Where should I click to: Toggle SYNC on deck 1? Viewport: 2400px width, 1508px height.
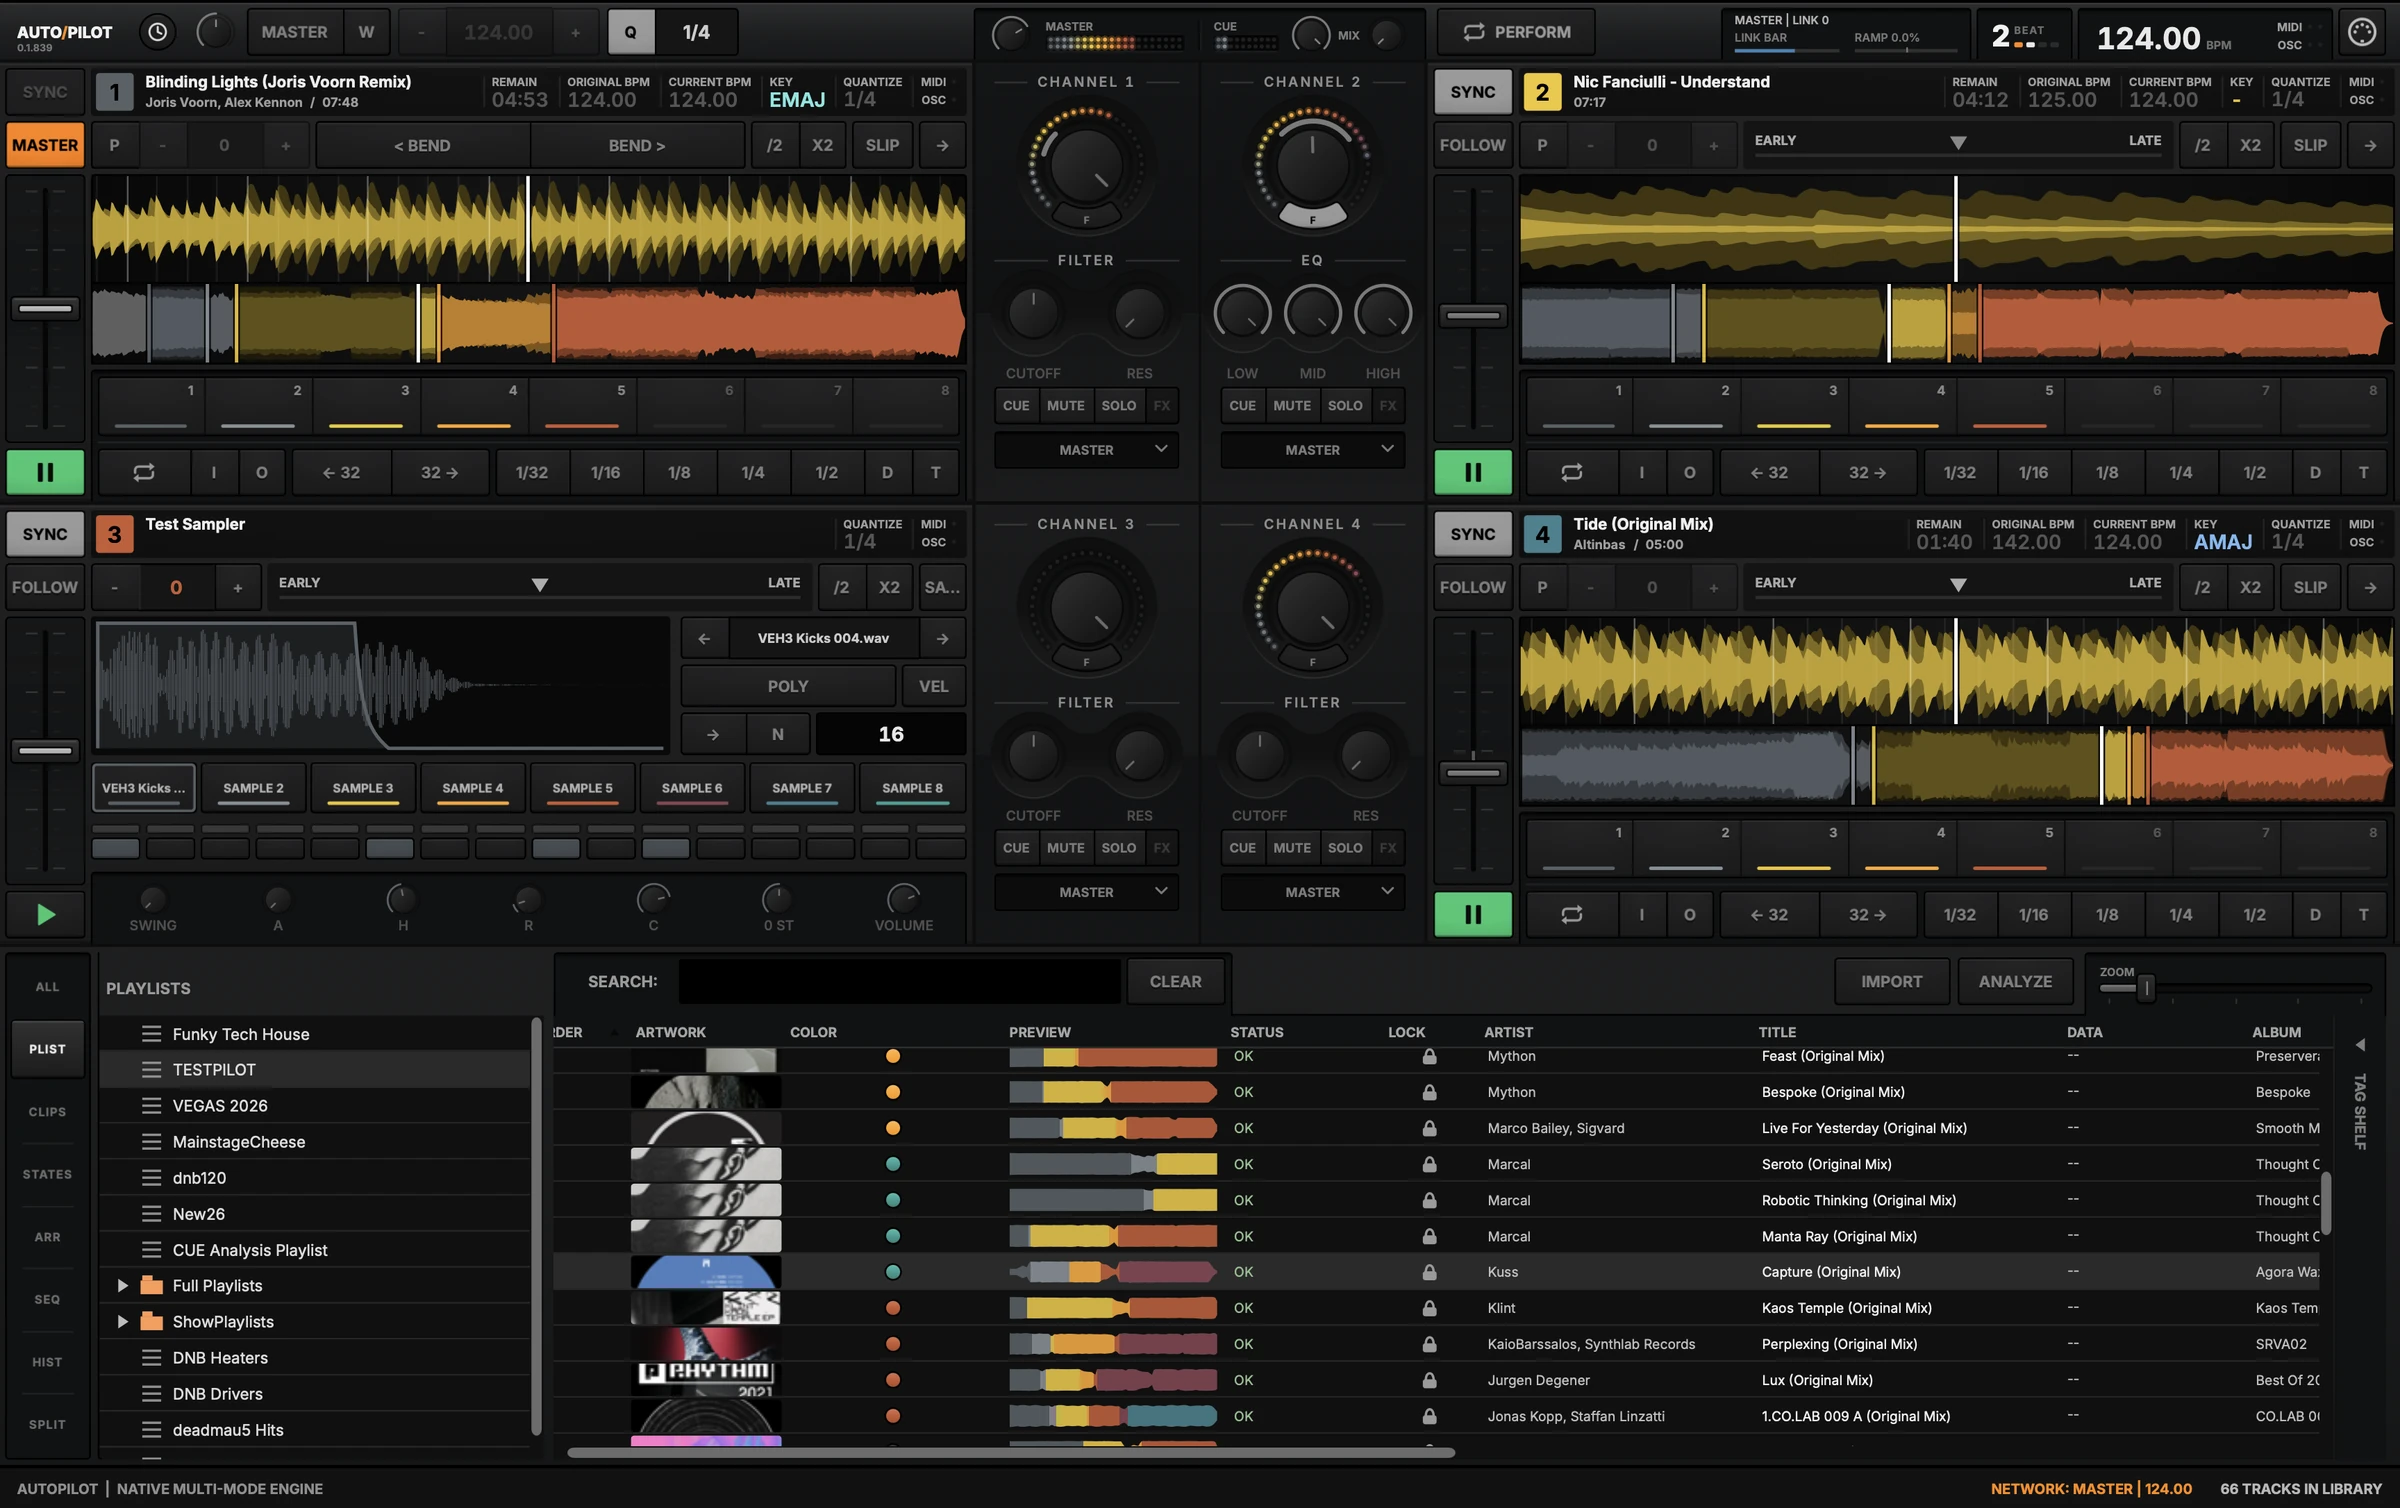[45, 92]
